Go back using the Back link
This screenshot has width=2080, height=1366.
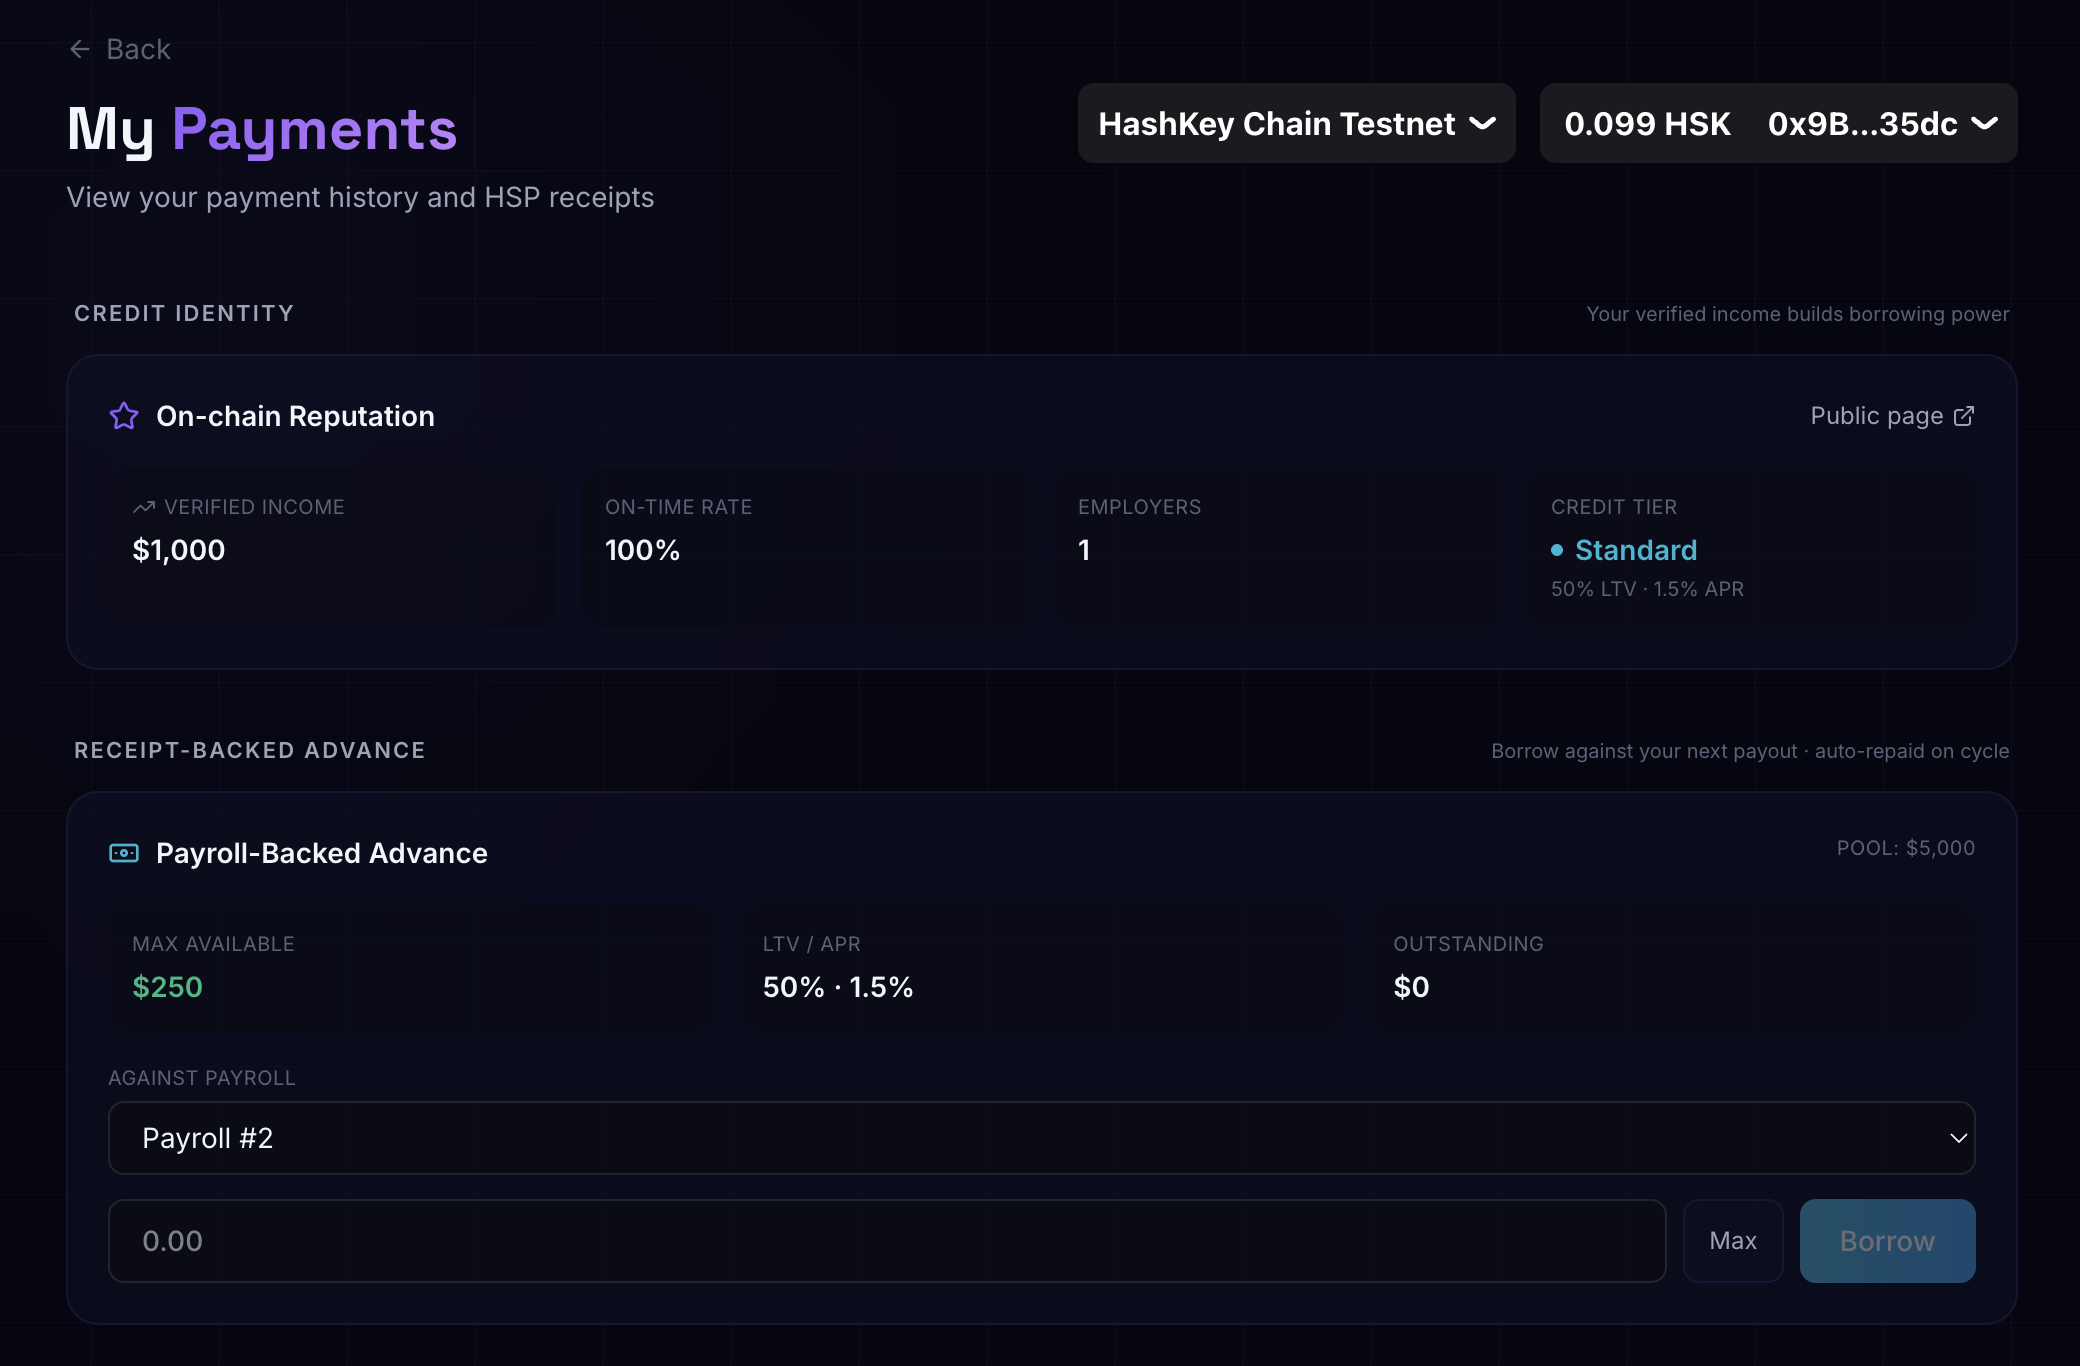119,49
